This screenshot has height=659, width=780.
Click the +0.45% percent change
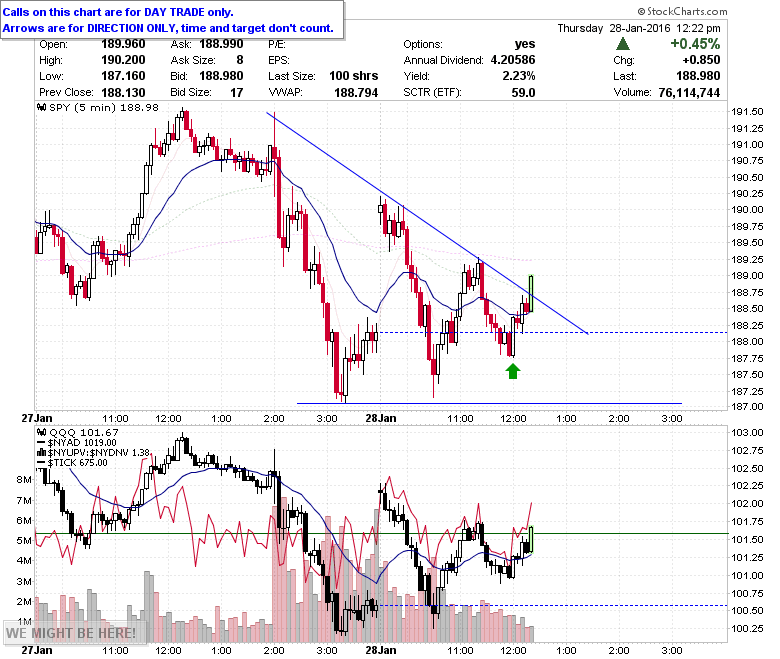pos(695,44)
